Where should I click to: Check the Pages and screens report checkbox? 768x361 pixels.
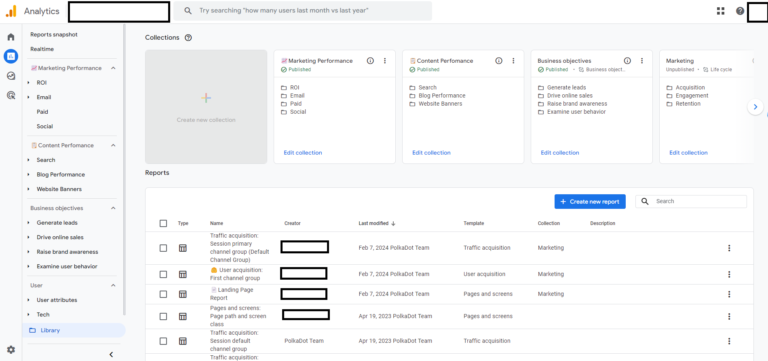coord(163,316)
